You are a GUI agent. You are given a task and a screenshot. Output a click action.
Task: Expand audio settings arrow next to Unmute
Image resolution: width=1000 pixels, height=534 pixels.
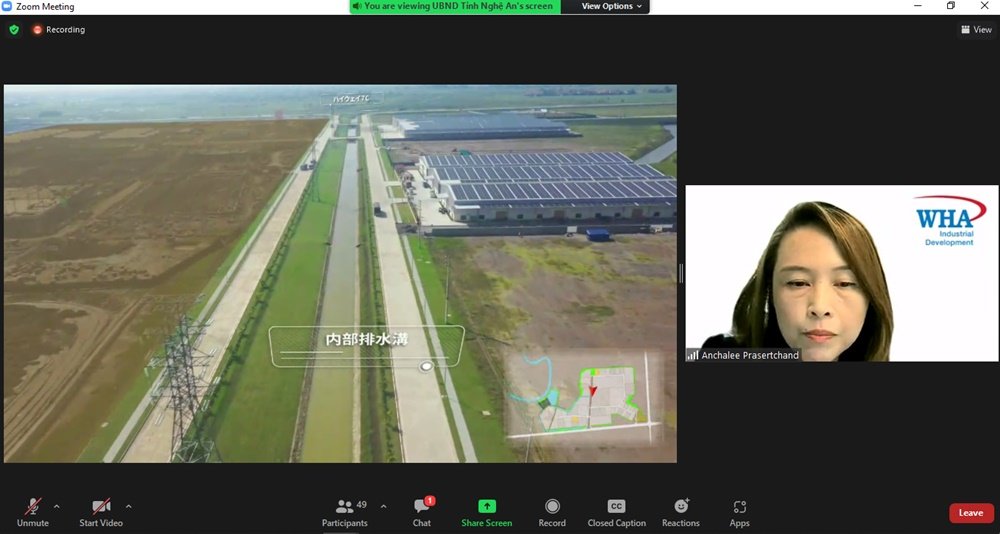pos(56,506)
